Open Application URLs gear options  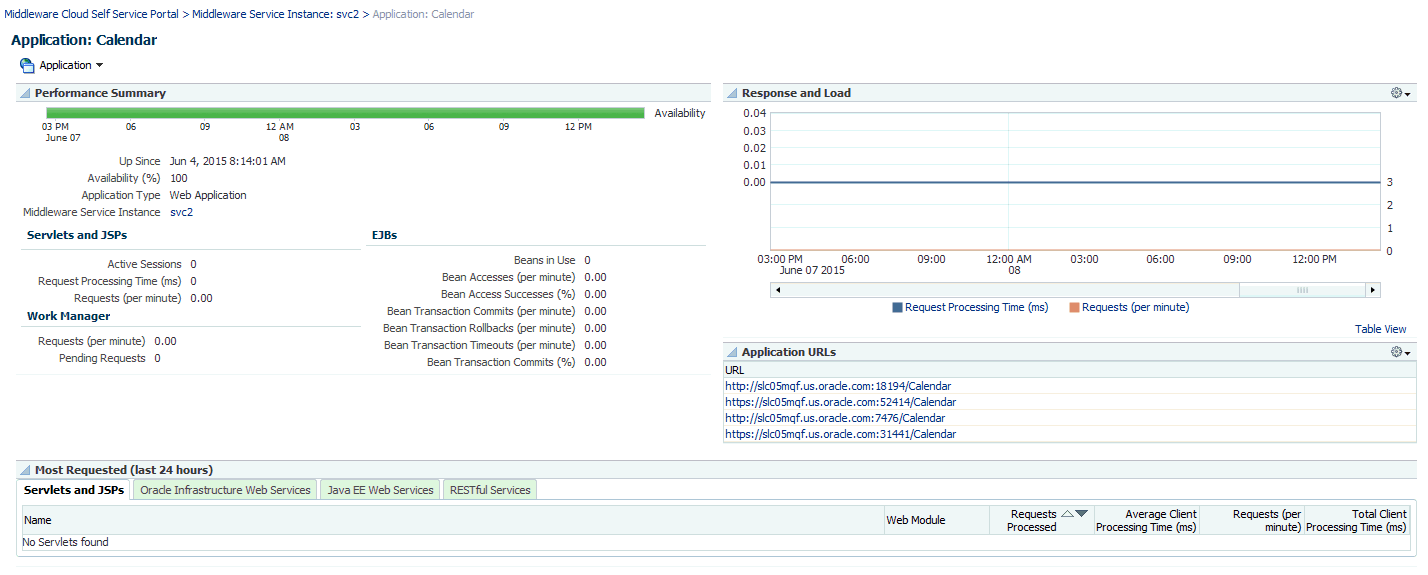coord(1400,352)
